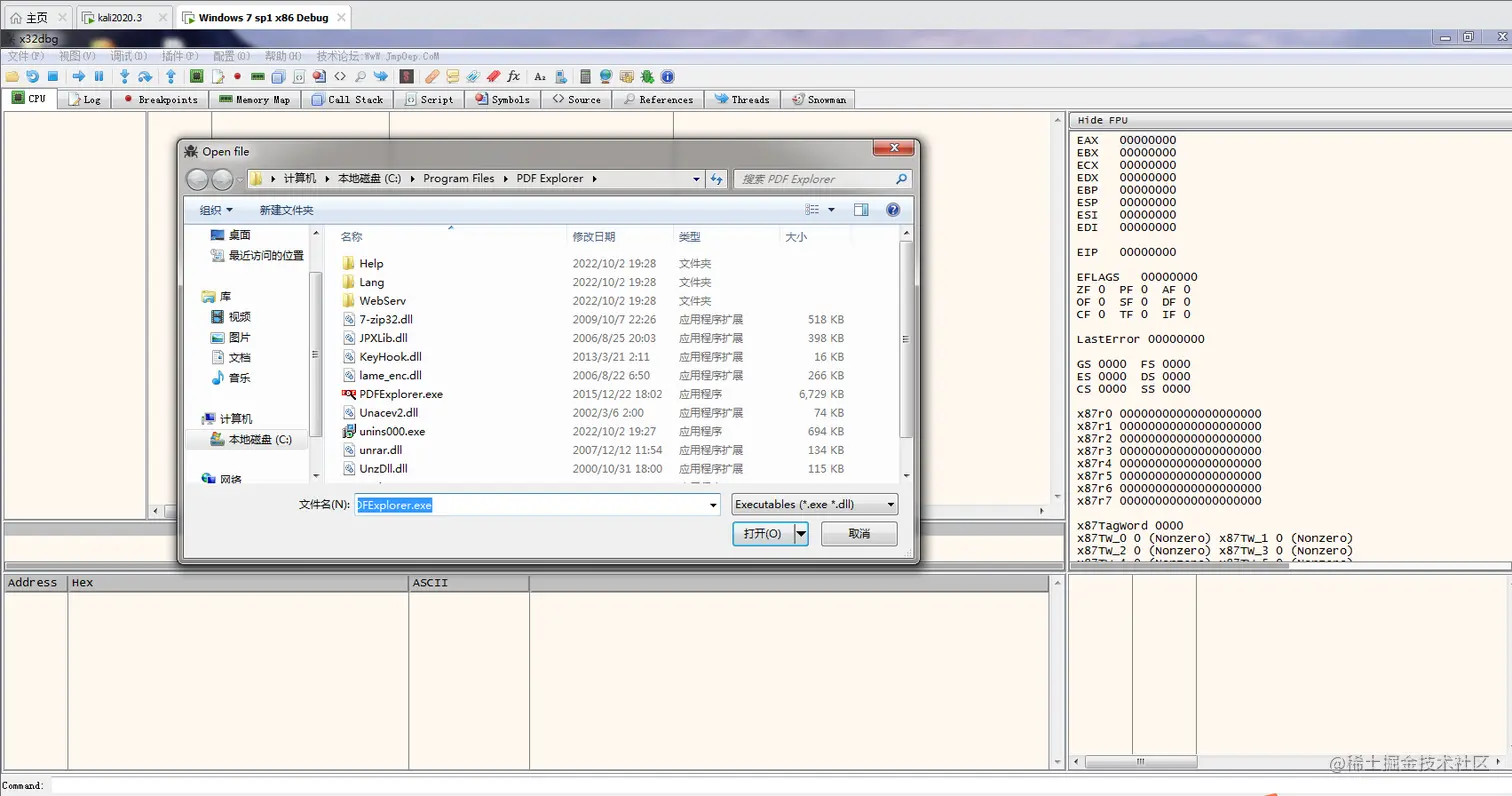Click the green bug toolbar icon
Screen dimensions: 1512x796
[x=647, y=76]
